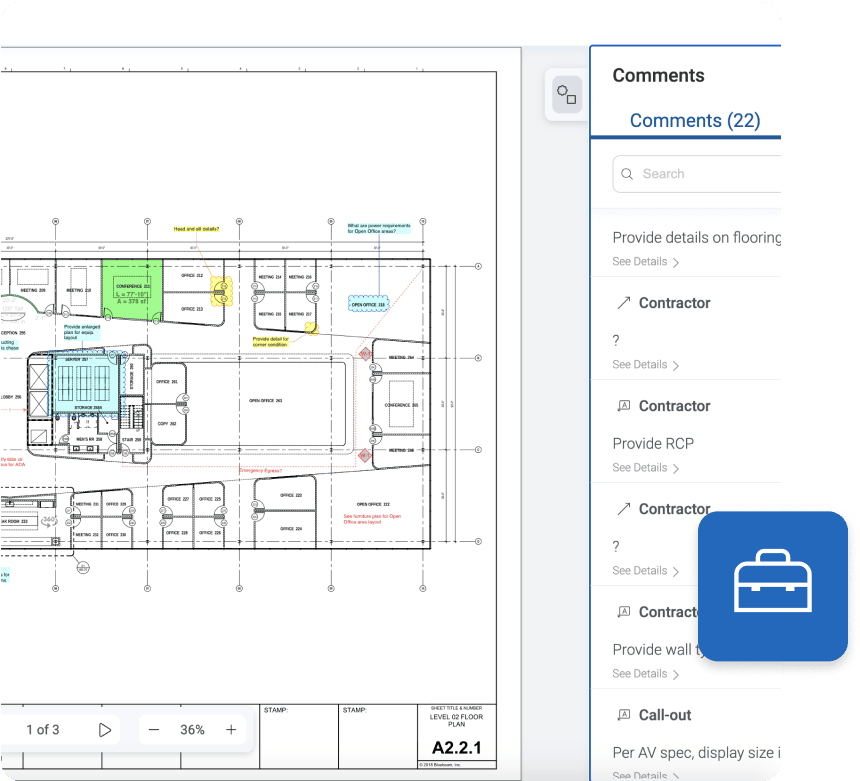Screen dimensions: 860x781
Task: Select the W-1 diamond marker near Meeting 264
Action: point(365,354)
